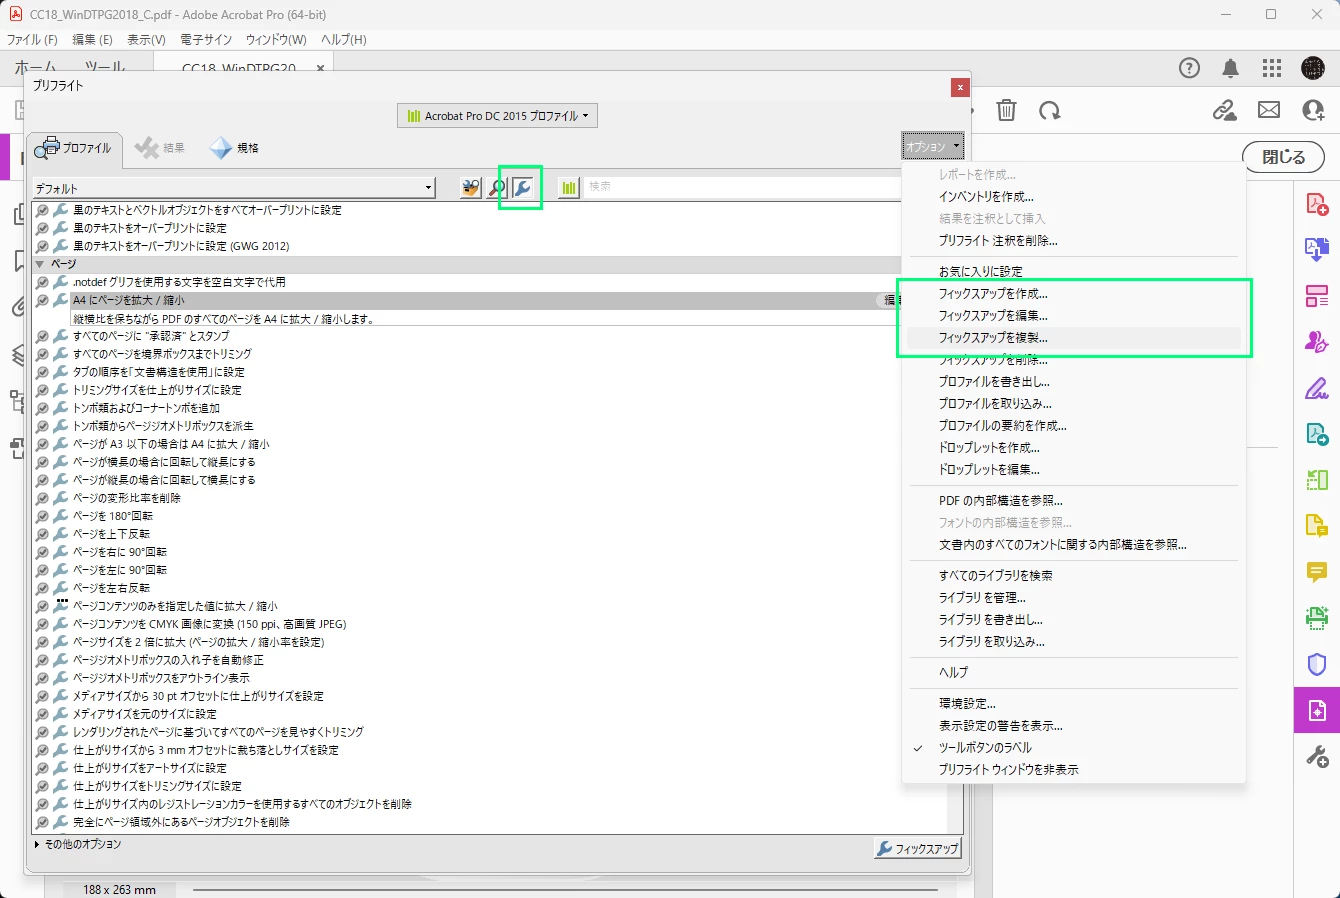Select the magnifier checks button in Preflight toolbar
This screenshot has width=1340, height=898.
click(x=497, y=188)
